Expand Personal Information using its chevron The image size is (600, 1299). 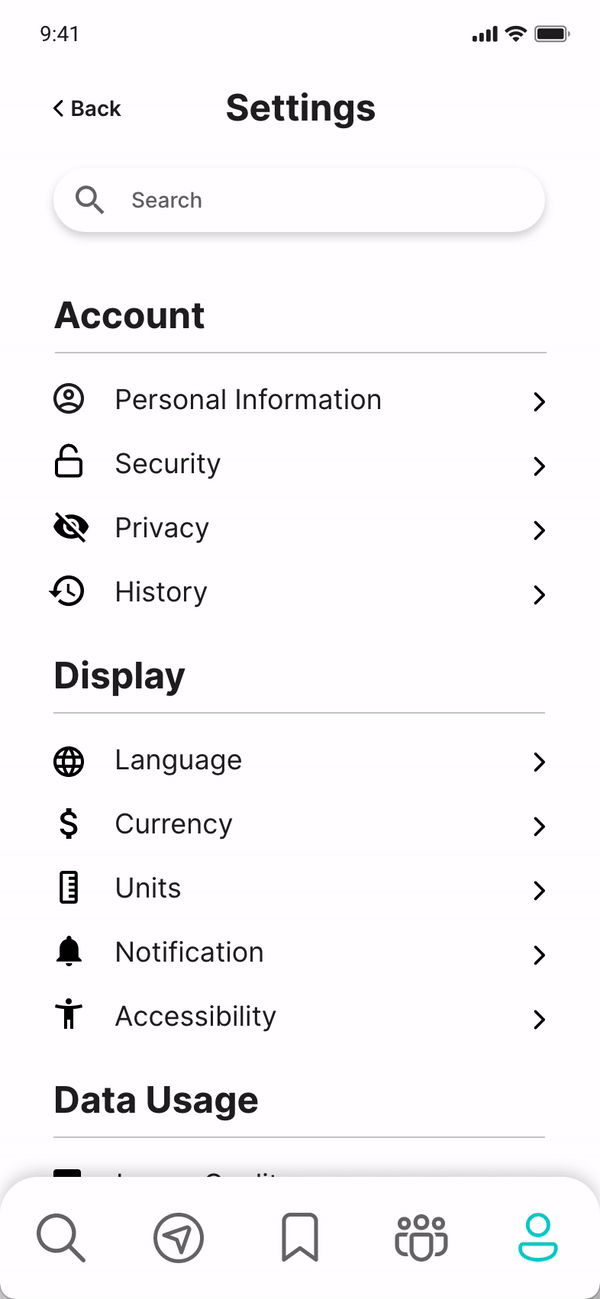coord(539,402)
